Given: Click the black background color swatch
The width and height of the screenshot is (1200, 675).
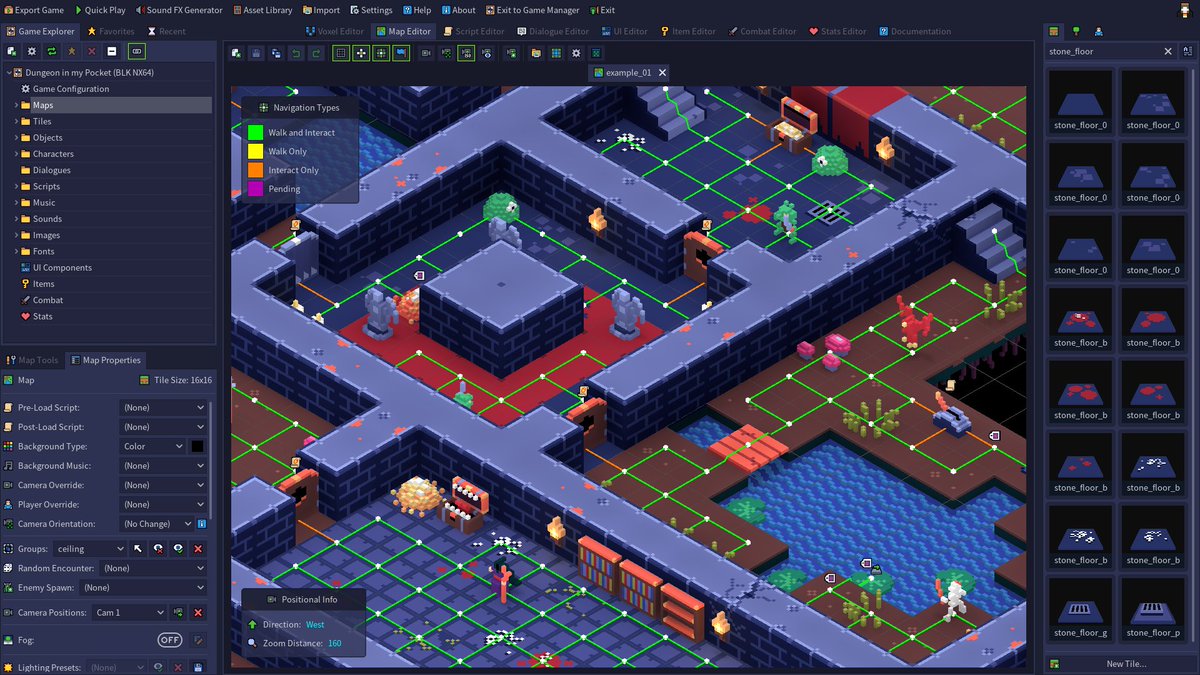Looking at the screenshot, I should [x=198, y=446].
